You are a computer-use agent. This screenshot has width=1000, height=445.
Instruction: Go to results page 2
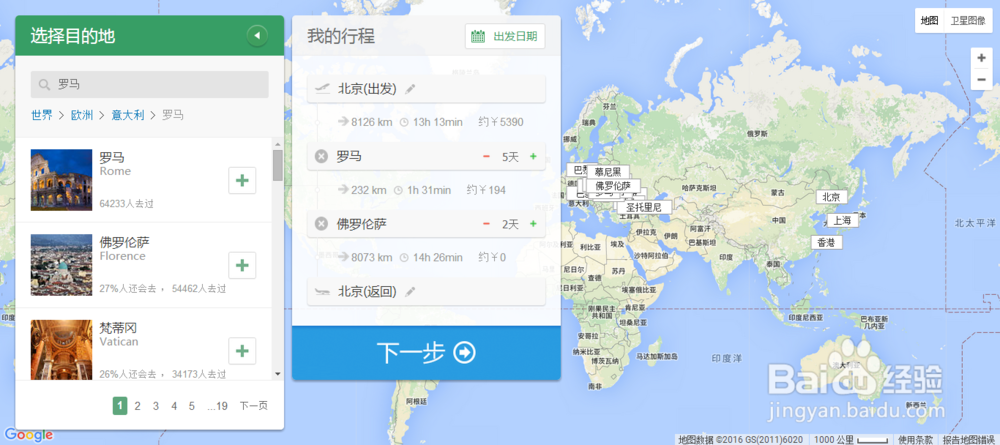[138, 405]
